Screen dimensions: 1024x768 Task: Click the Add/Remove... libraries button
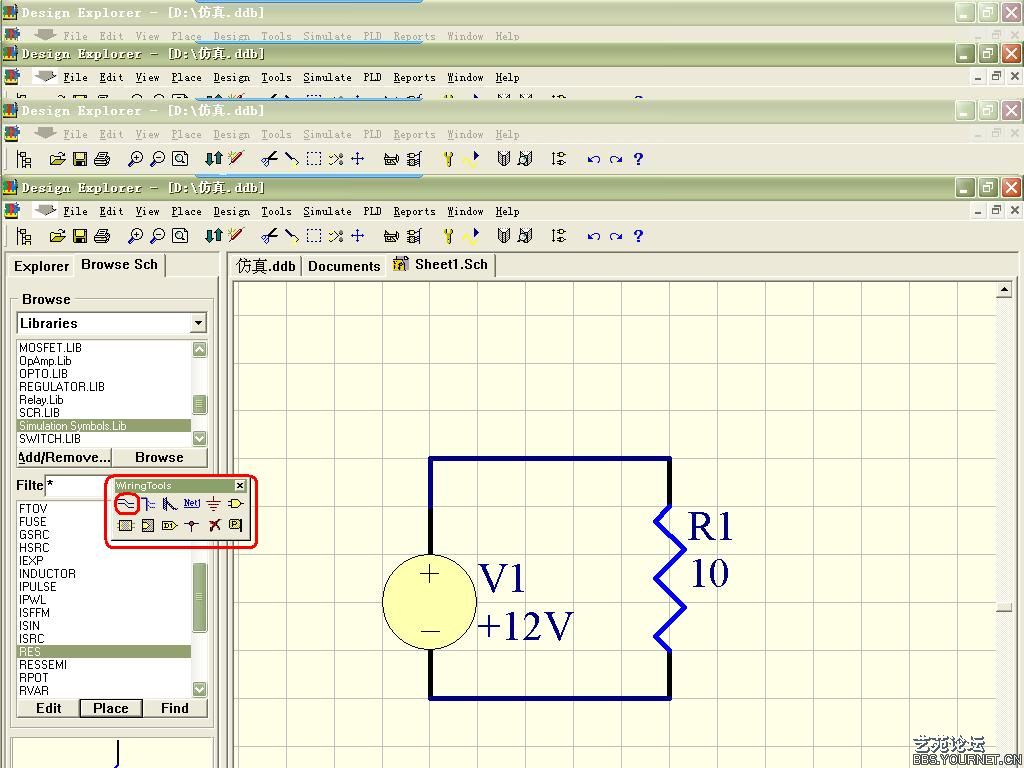(64, 457)
